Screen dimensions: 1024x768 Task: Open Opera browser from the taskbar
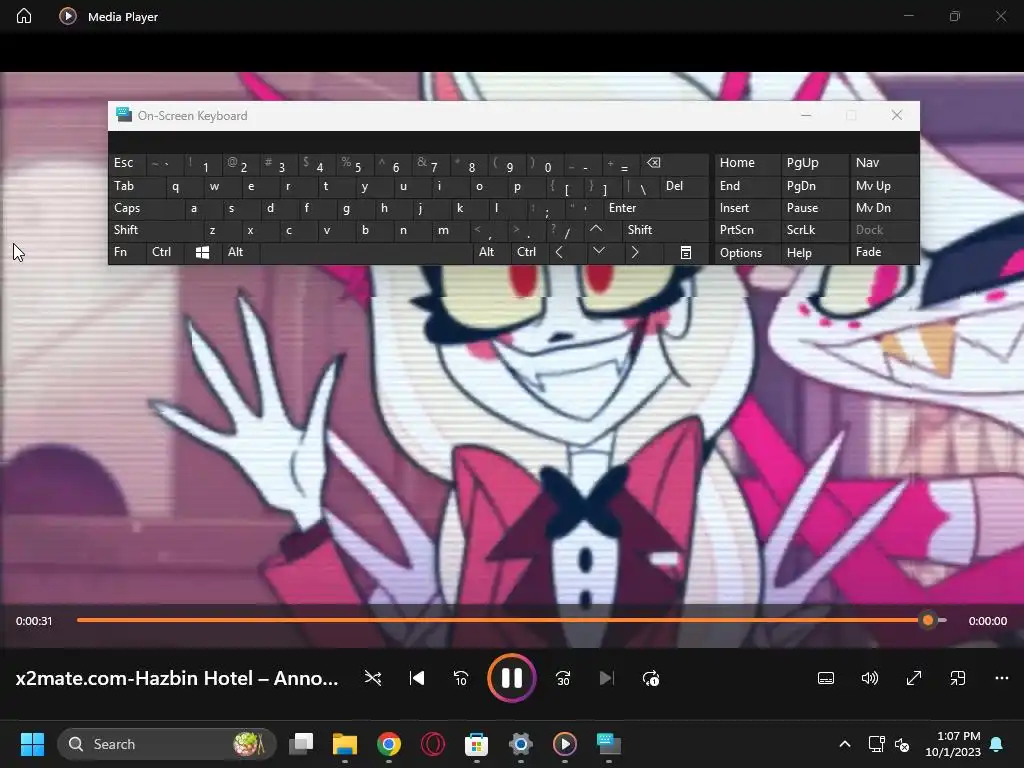coord(432,744)
